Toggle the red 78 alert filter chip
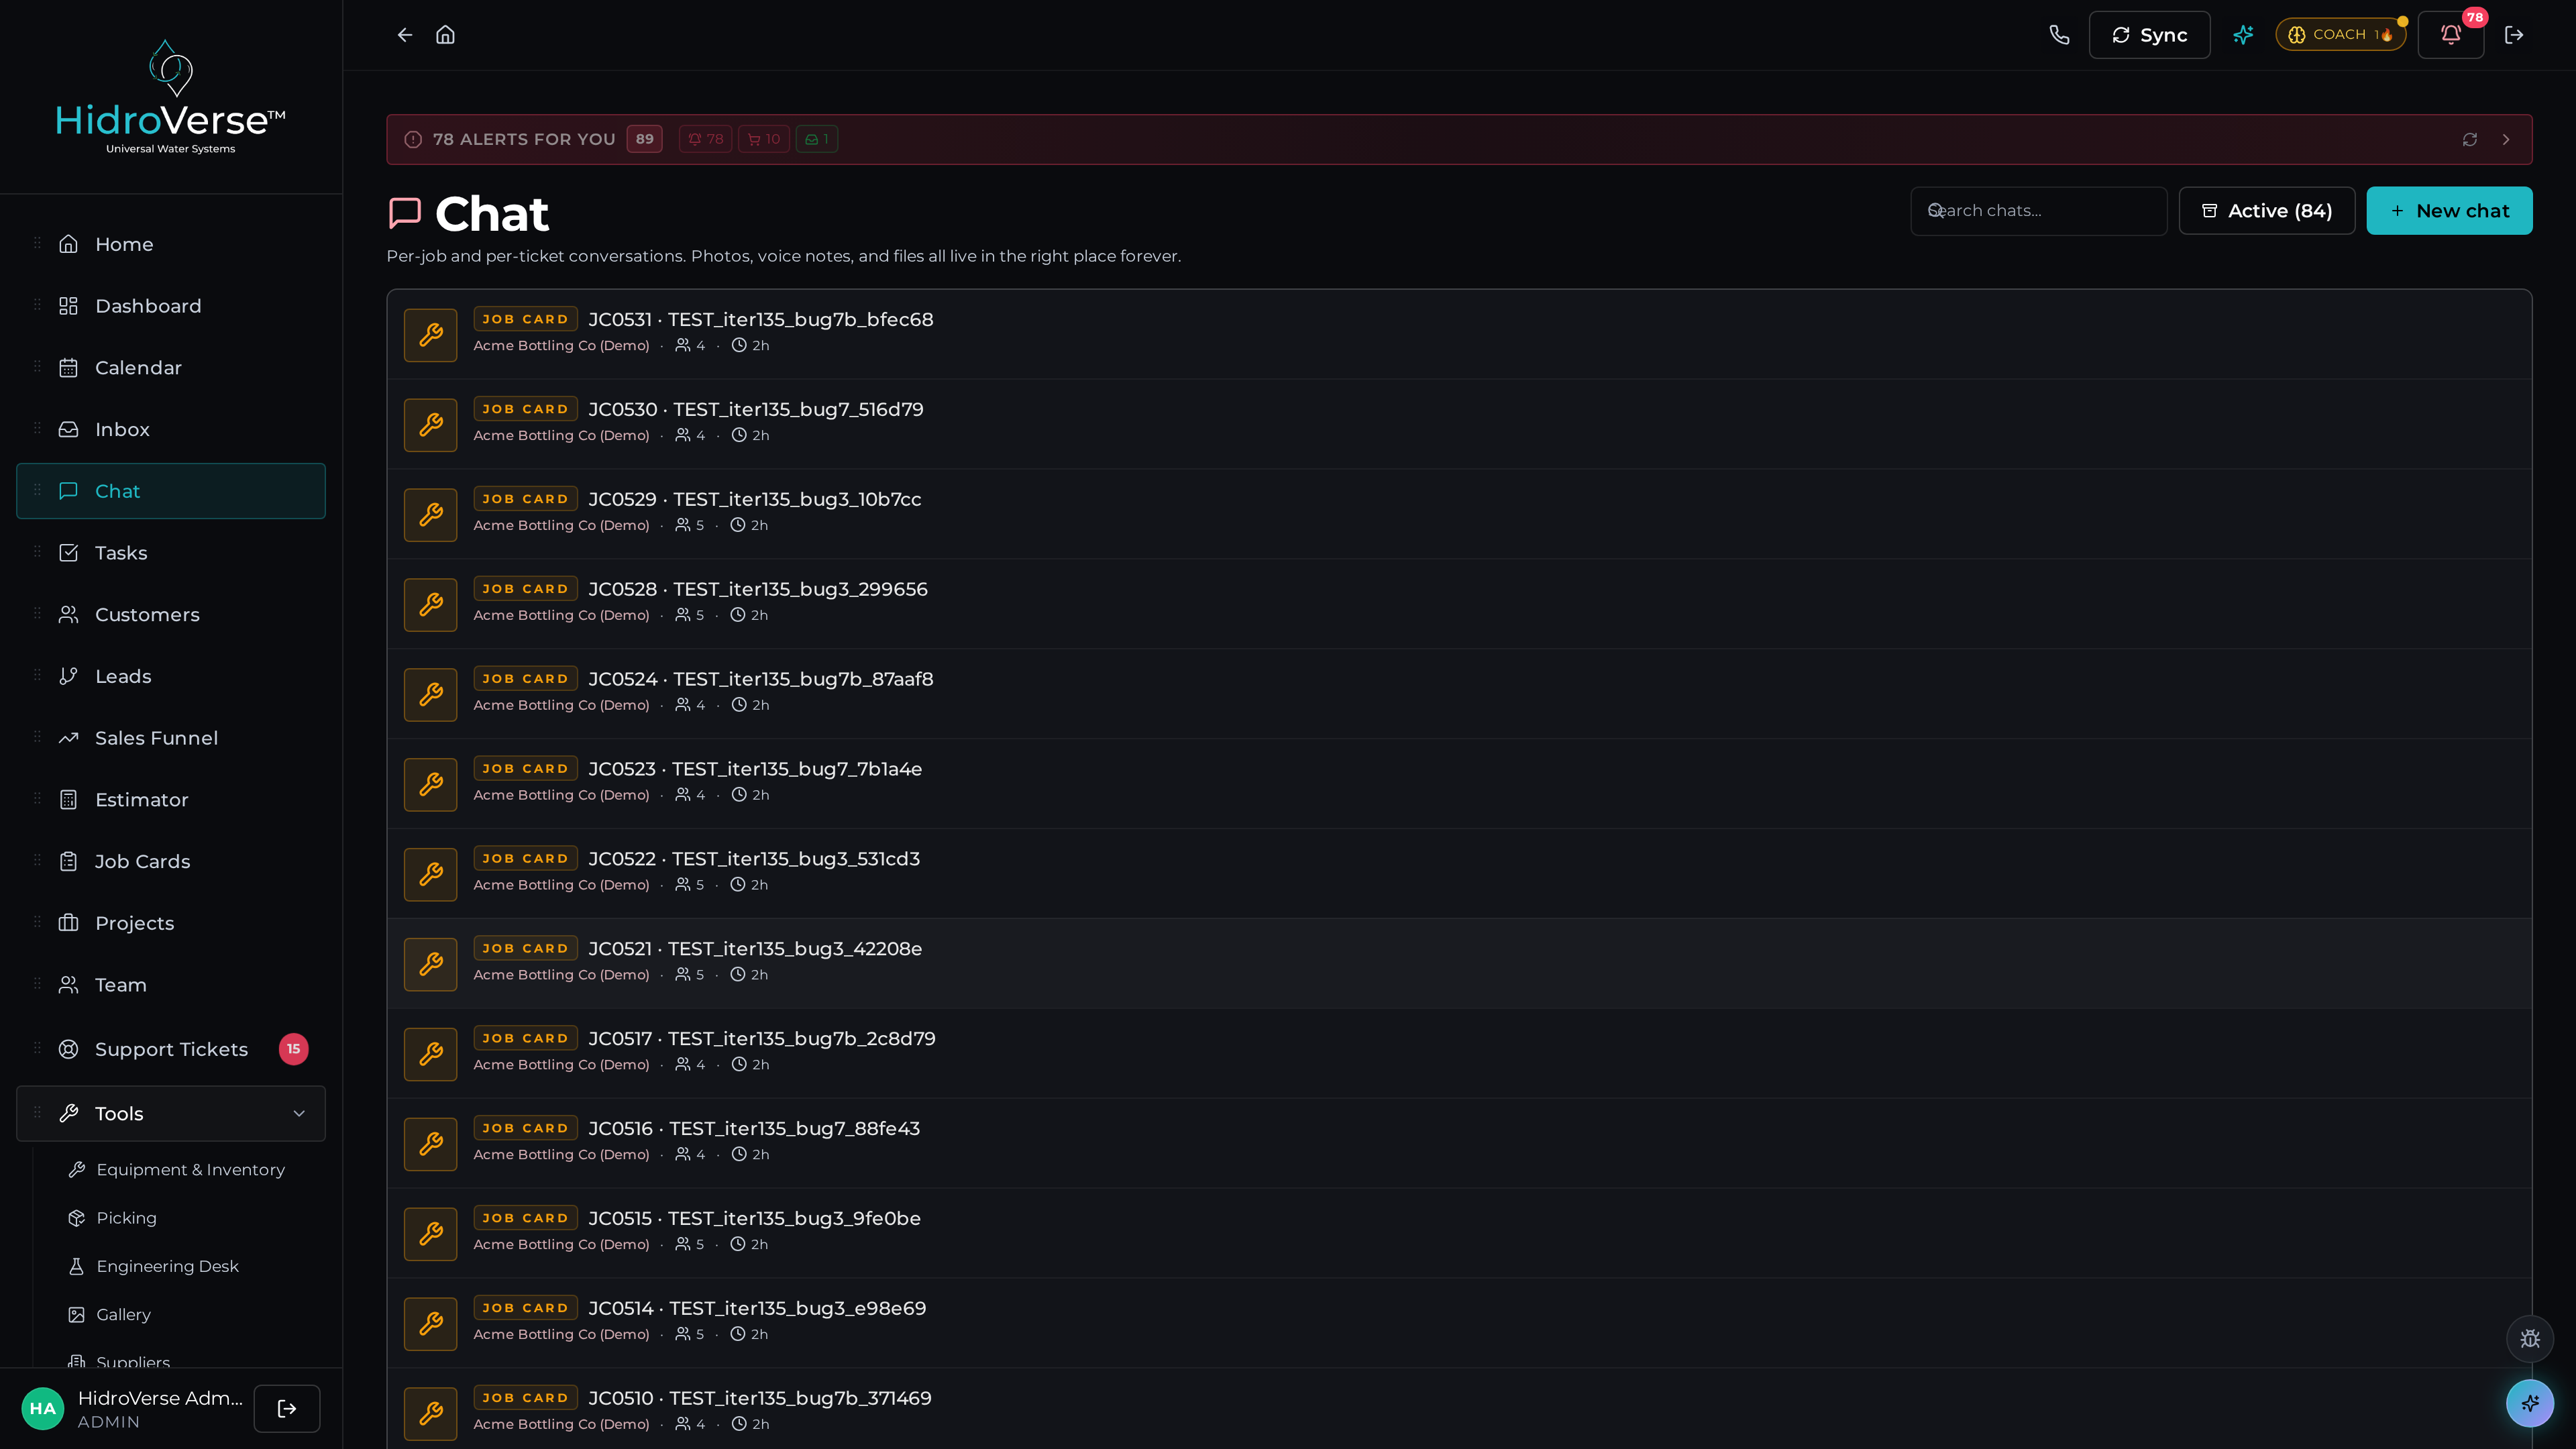Viewport: 2576px width, 1449px height. point(706,140)
